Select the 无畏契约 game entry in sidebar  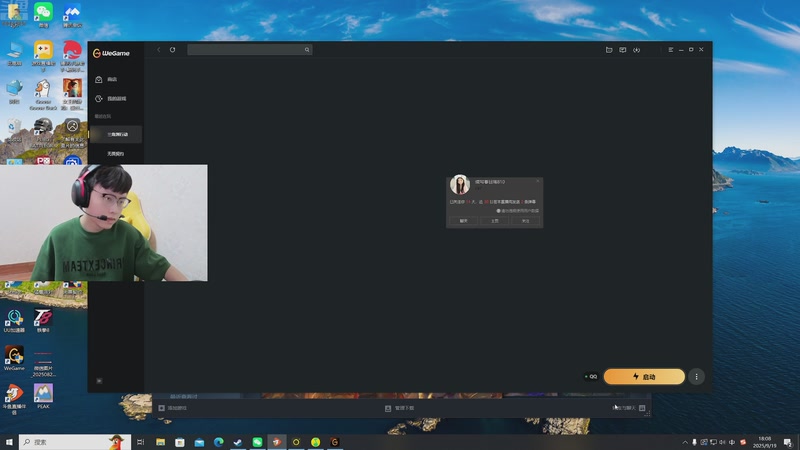coord(115,154)
